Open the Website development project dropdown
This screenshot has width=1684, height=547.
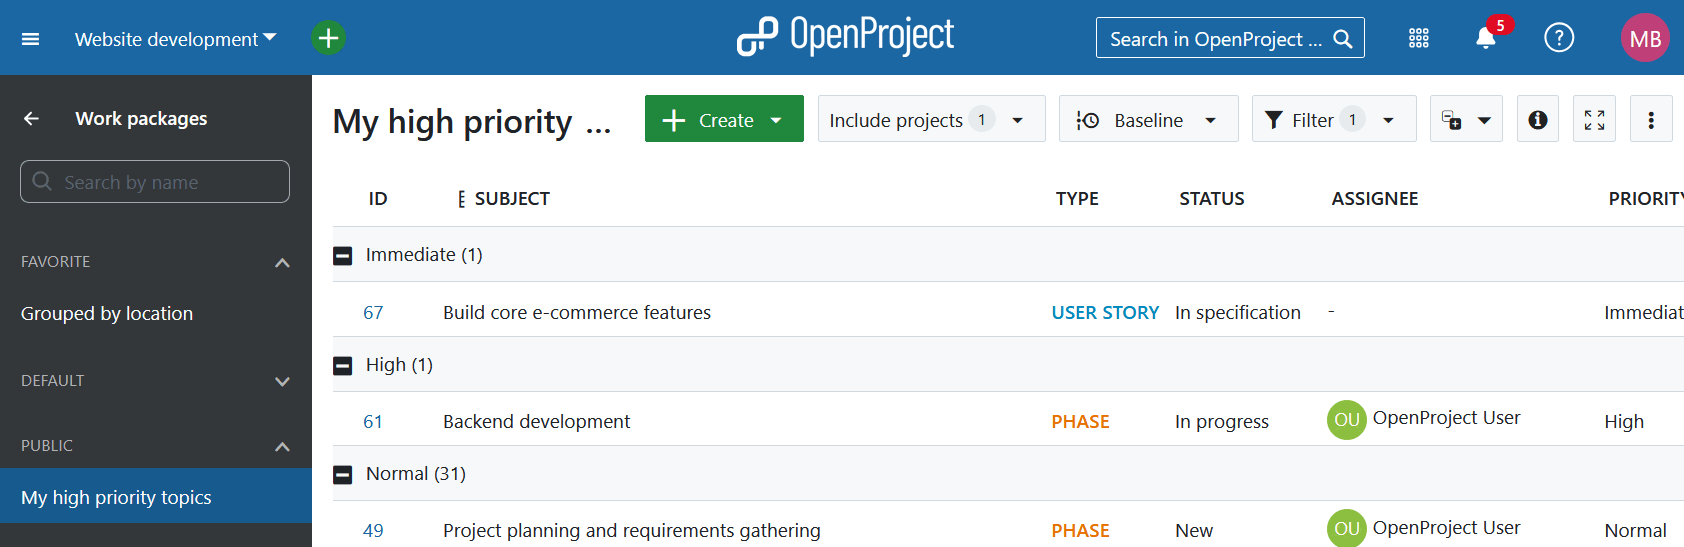175,39
